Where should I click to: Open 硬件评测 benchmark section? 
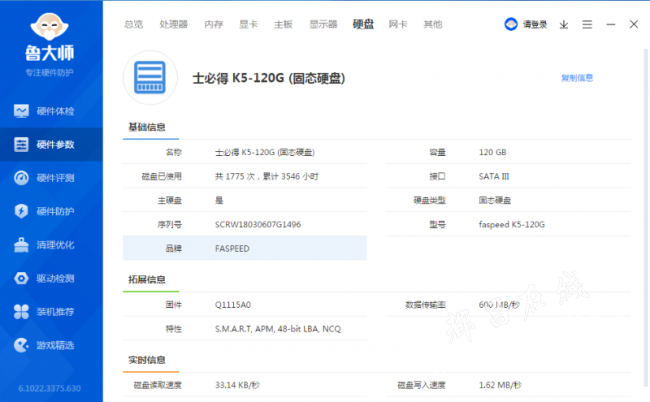tap(51, 178)
